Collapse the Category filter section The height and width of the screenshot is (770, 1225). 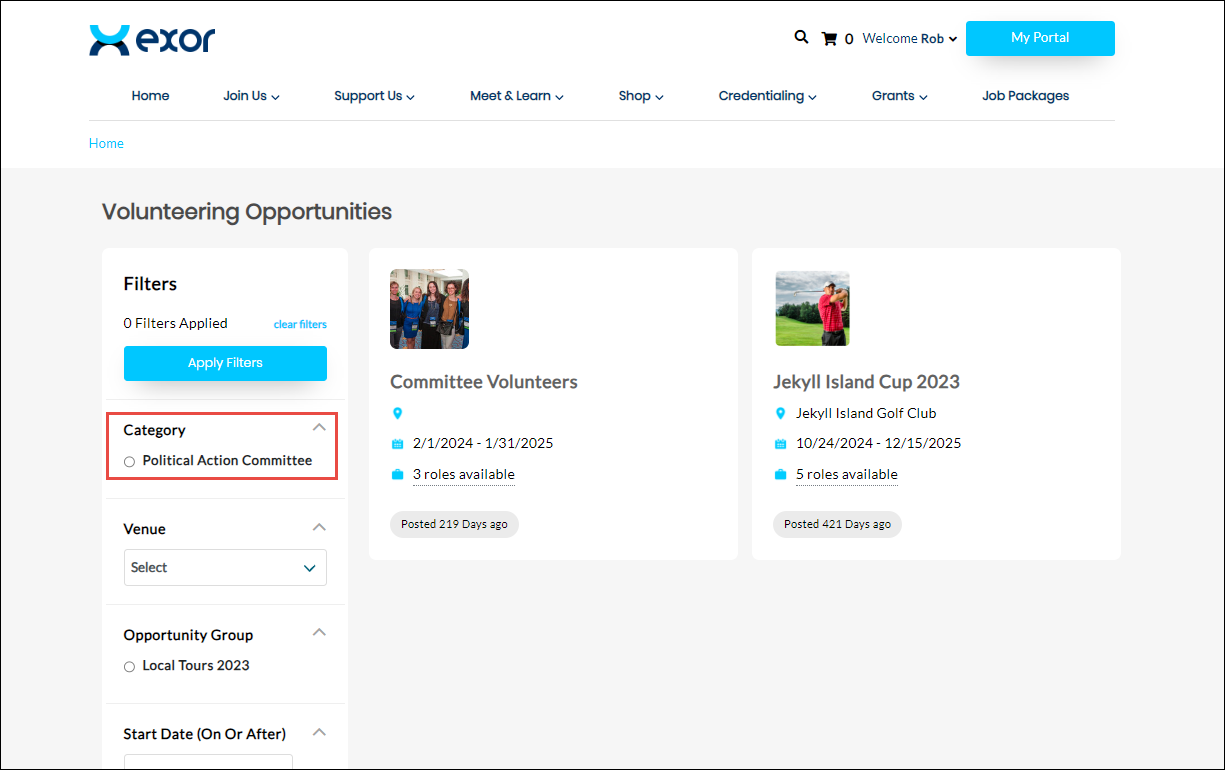[319, 428]
